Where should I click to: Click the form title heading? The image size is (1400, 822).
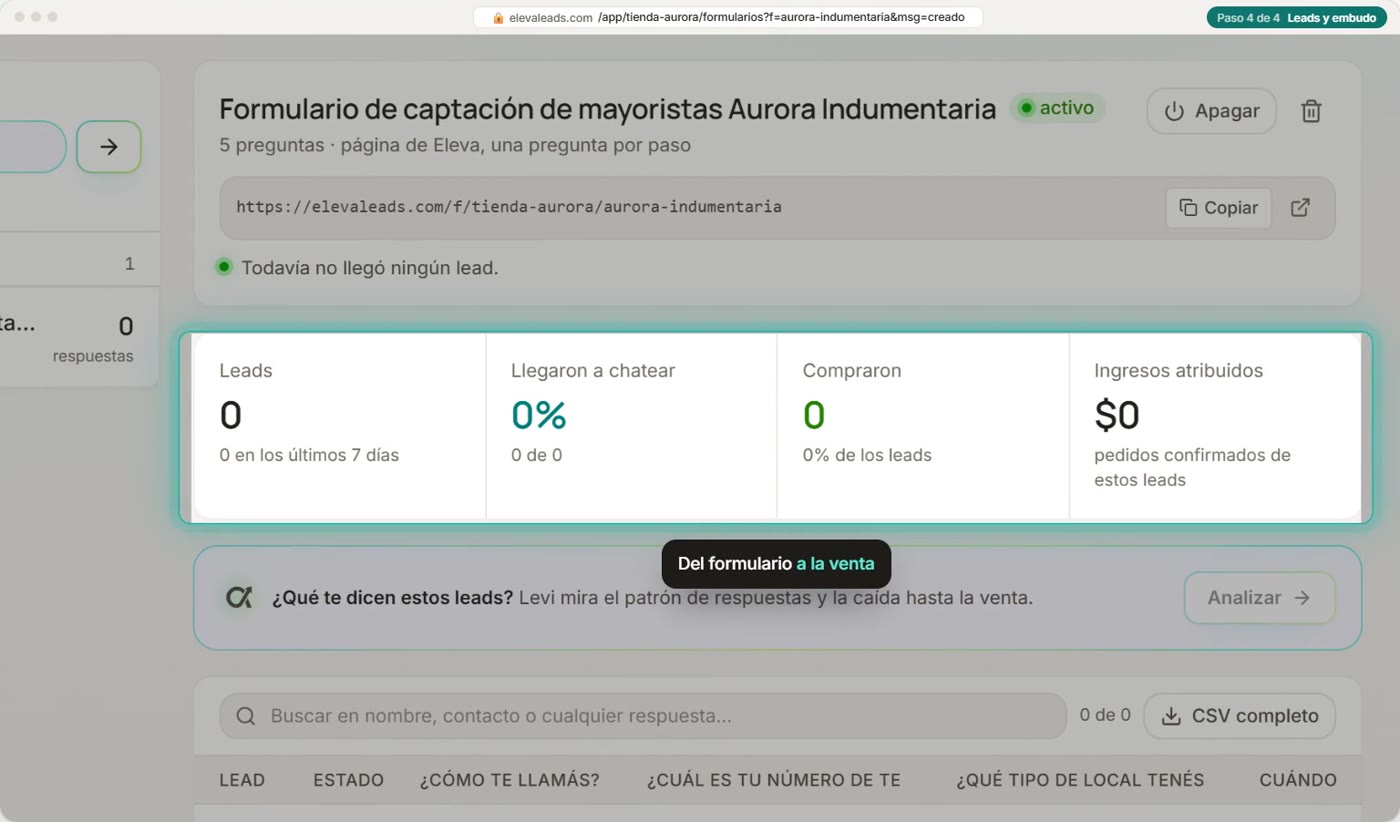pyautogui.click(x=608, y=109)
